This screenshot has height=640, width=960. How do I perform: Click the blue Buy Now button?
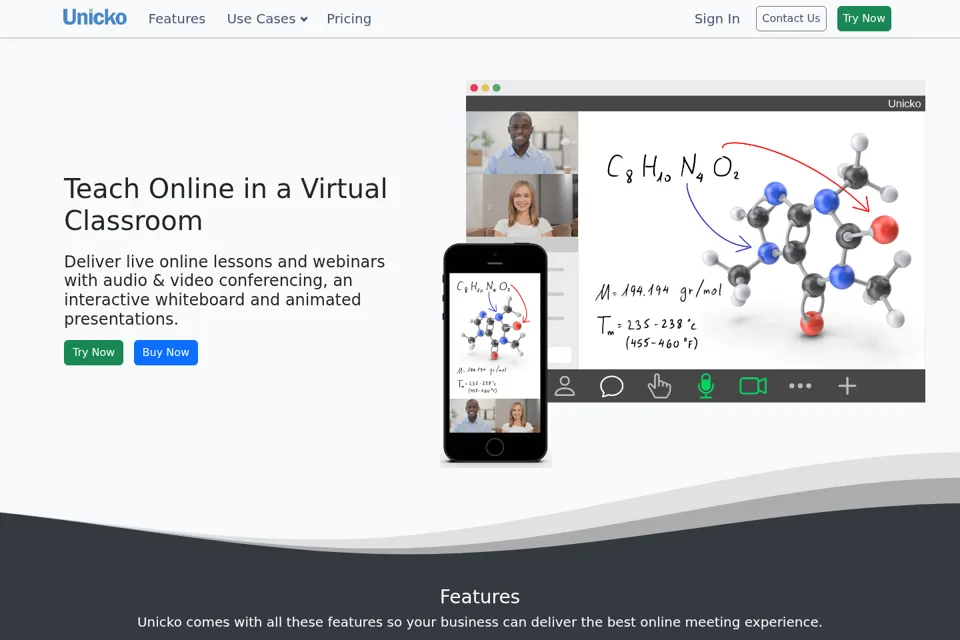click(x=166, y=352)
